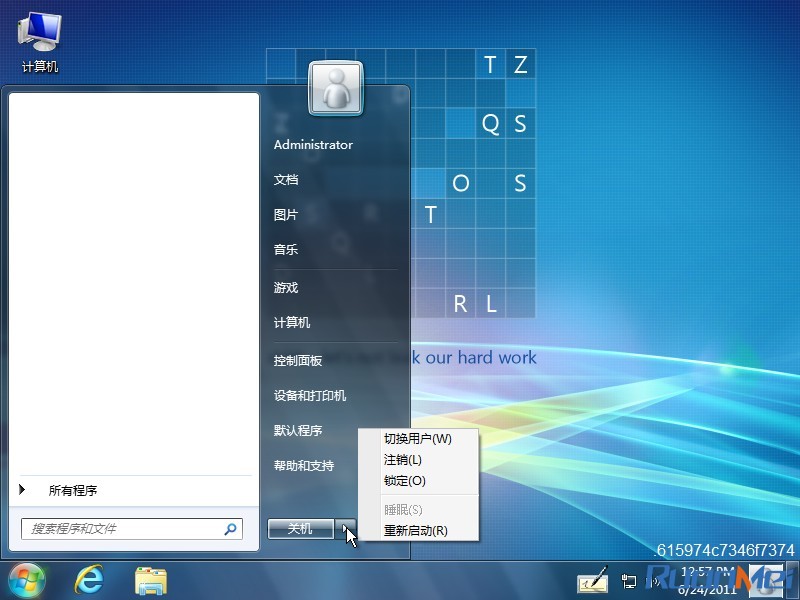
Task: Select 锁定(O) option
Action: (x=418, y=481)
